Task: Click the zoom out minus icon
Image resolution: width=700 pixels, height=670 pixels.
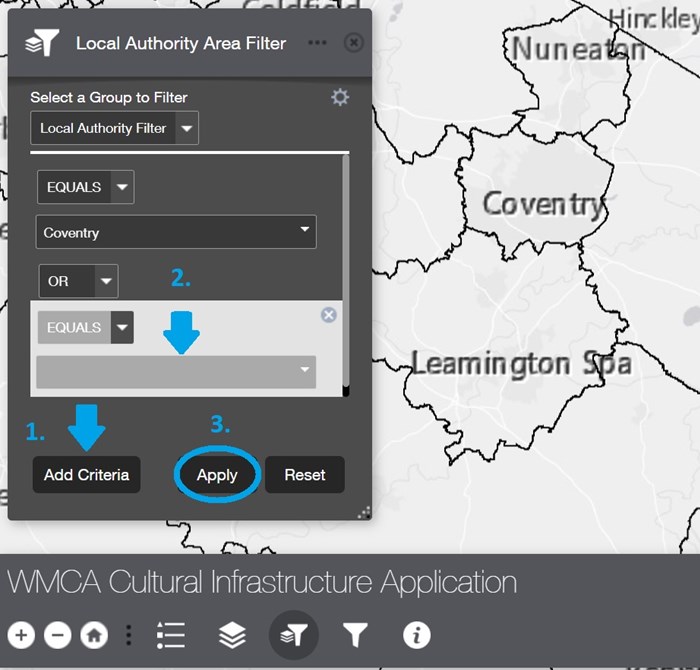Action: tap(58, 635)
